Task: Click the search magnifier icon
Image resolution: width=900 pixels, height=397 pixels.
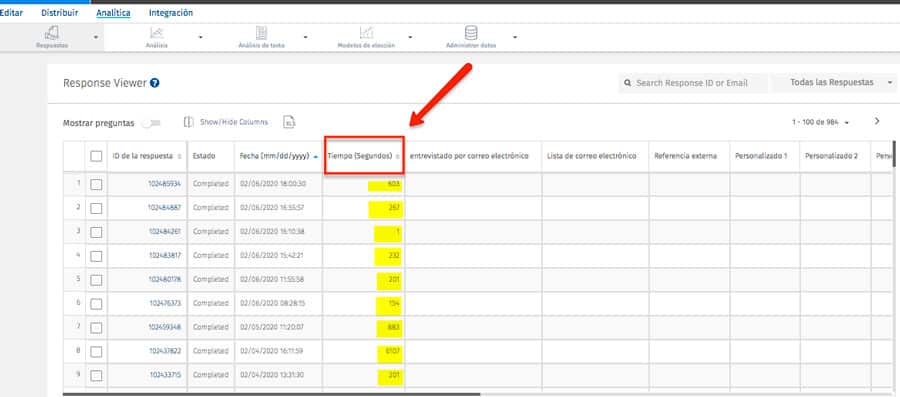Action: (628, 83)
